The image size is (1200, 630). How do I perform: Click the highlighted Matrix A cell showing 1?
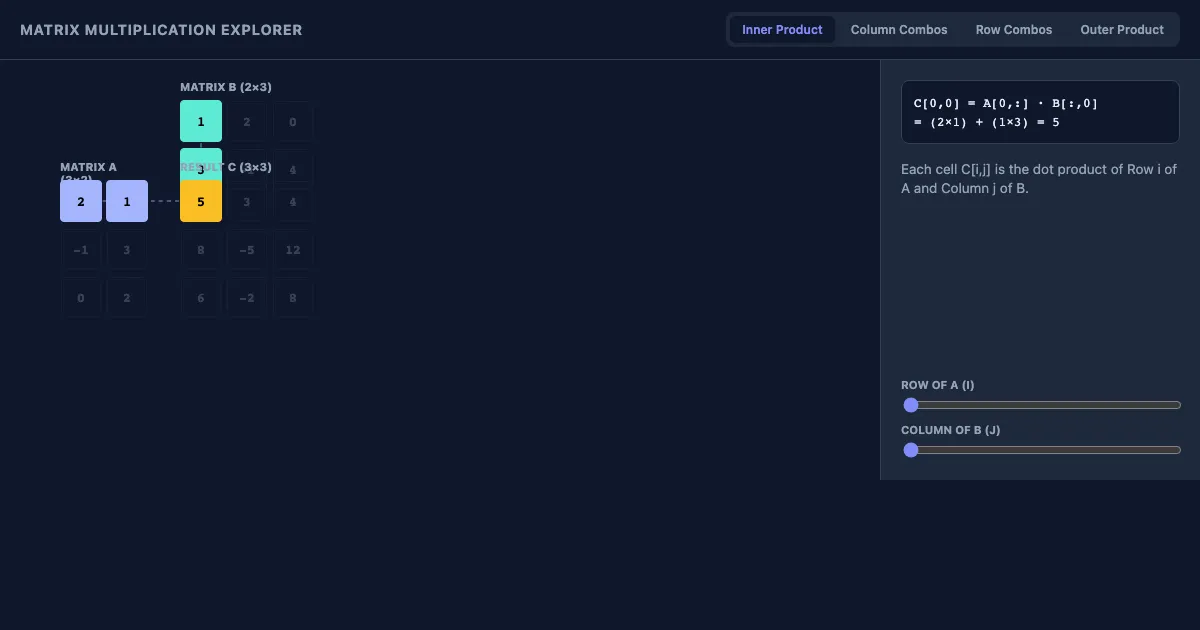(127, 201)
